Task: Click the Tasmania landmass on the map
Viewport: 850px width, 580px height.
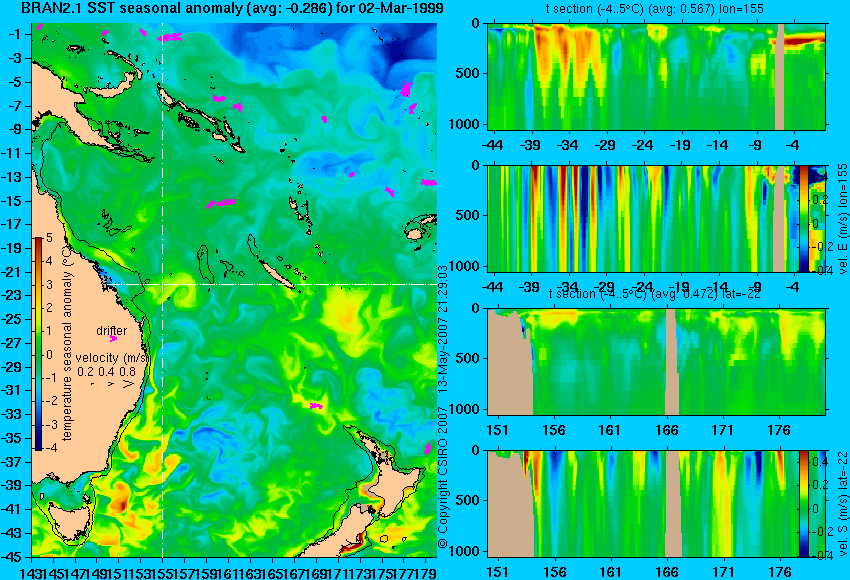Action: 69,521
